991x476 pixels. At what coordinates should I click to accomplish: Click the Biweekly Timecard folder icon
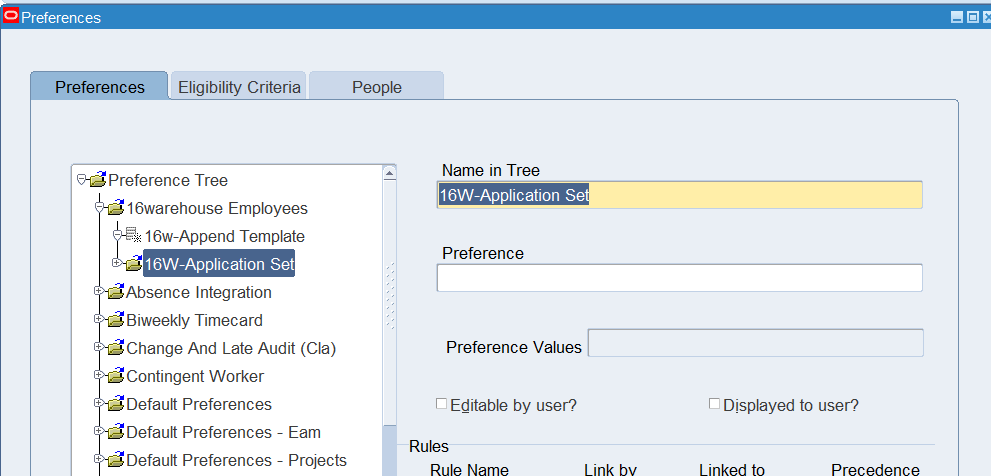(x=115, y=321)
